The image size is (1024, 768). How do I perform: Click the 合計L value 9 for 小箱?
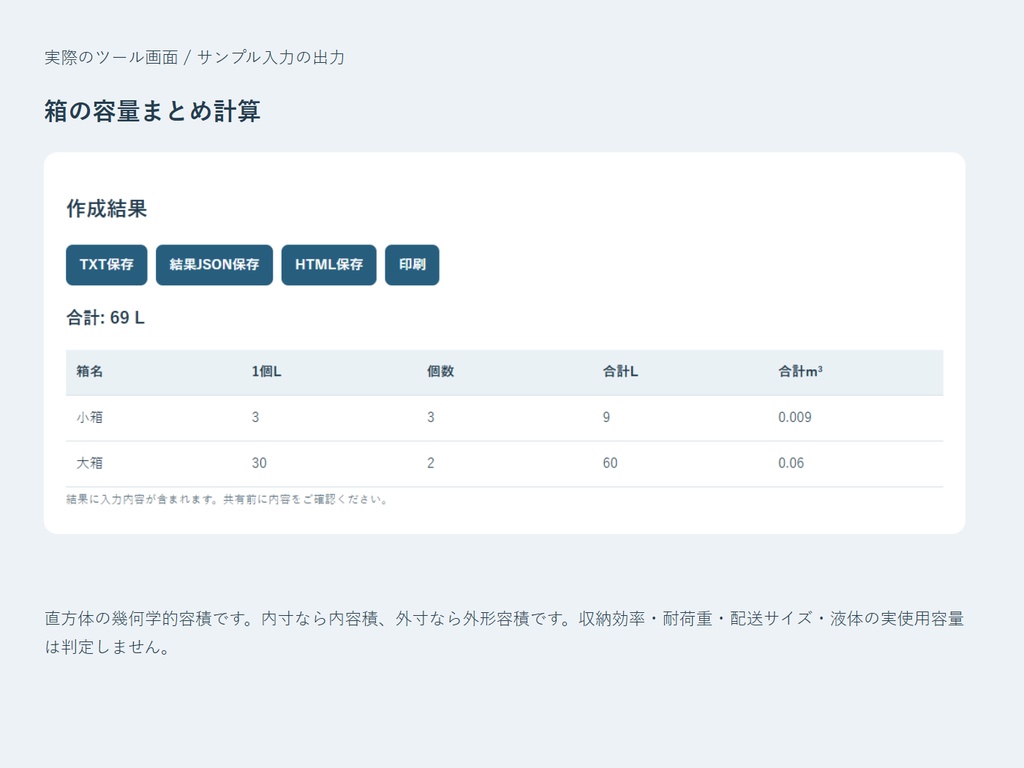point(607,417)
